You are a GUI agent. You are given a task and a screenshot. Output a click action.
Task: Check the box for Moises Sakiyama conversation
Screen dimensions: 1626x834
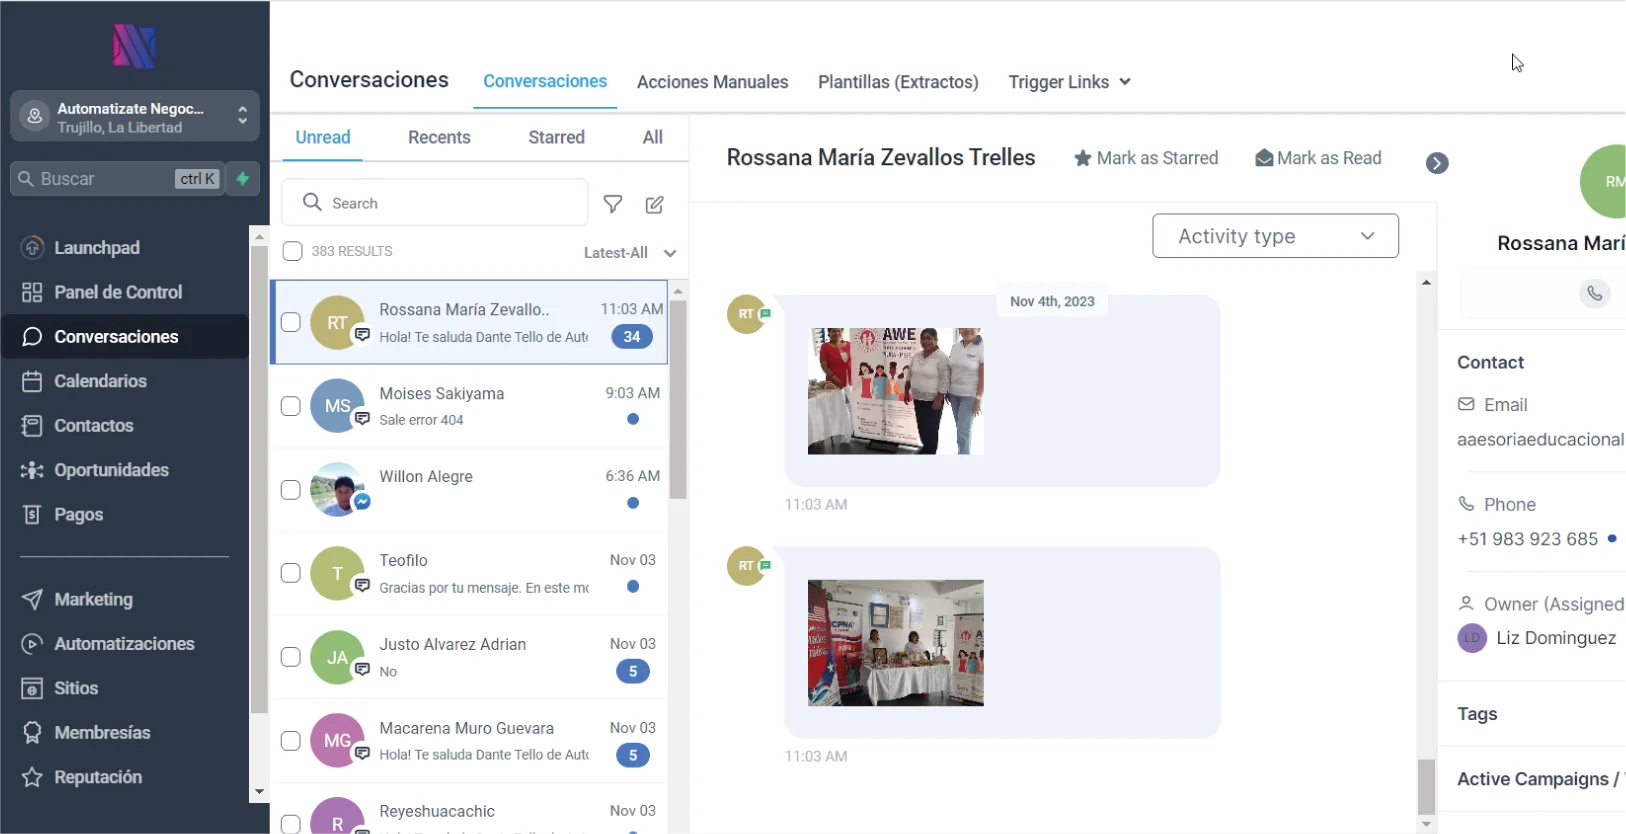(291, 406)
